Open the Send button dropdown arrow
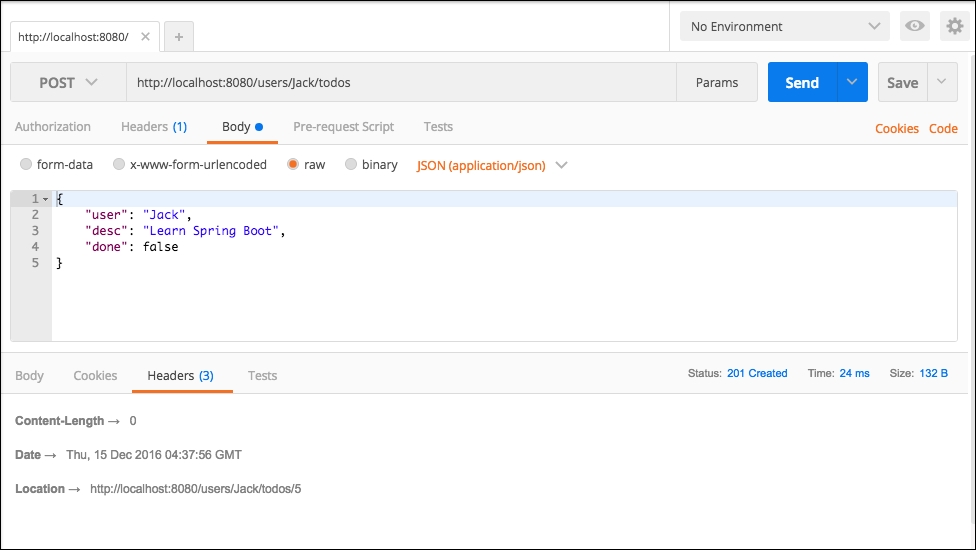Screen dimensions: 976x550 point(852,83)
